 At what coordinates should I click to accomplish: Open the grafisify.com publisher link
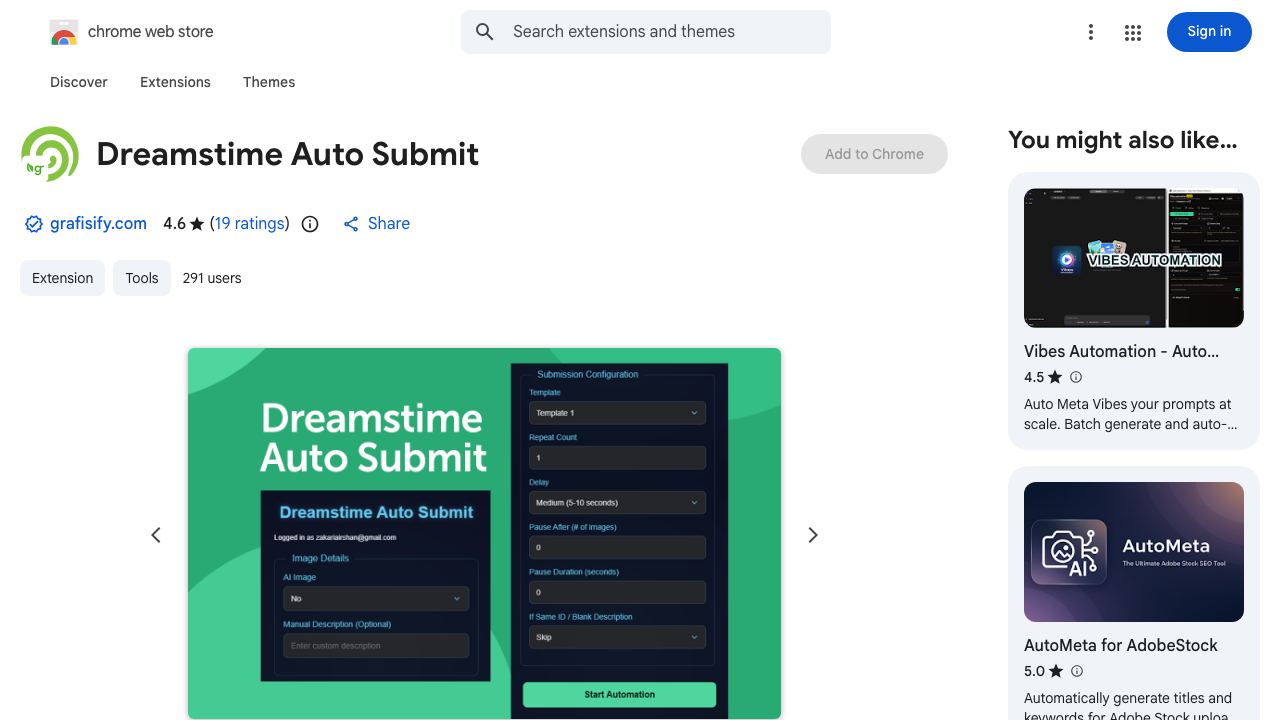click(x=98, y=224)
